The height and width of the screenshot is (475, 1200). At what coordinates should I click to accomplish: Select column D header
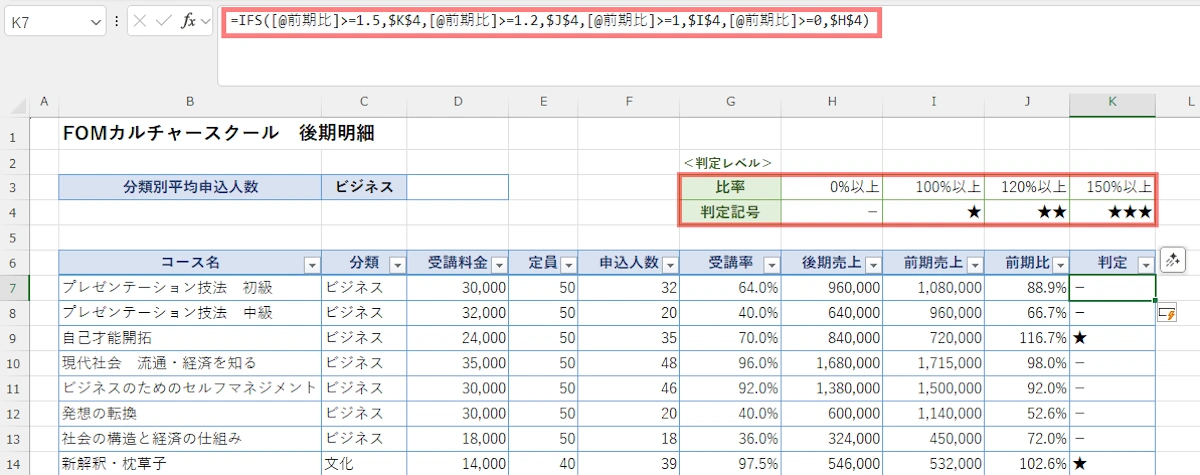[x=458, y=101]
